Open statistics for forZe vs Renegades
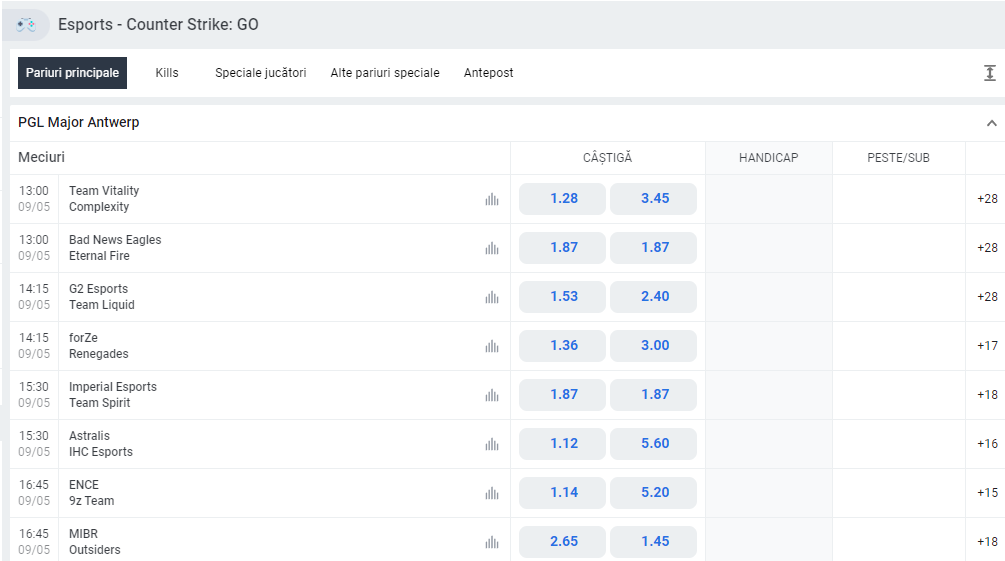 point(492,346)
